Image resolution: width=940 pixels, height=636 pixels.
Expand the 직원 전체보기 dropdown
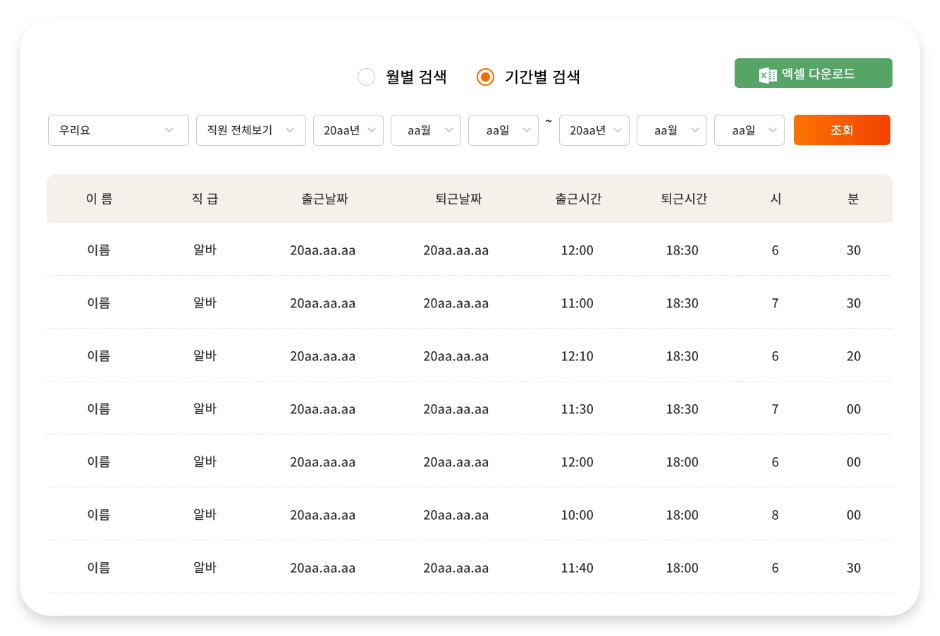251,130
